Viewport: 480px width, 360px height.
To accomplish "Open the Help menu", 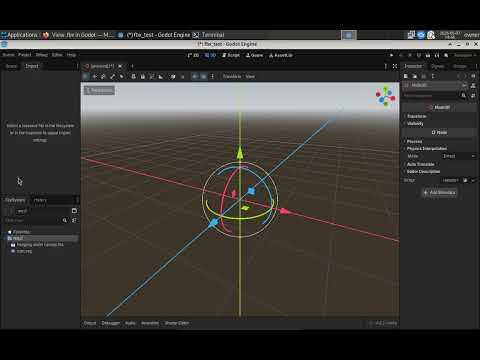I will pyautogui.click(x=71, y=55).
